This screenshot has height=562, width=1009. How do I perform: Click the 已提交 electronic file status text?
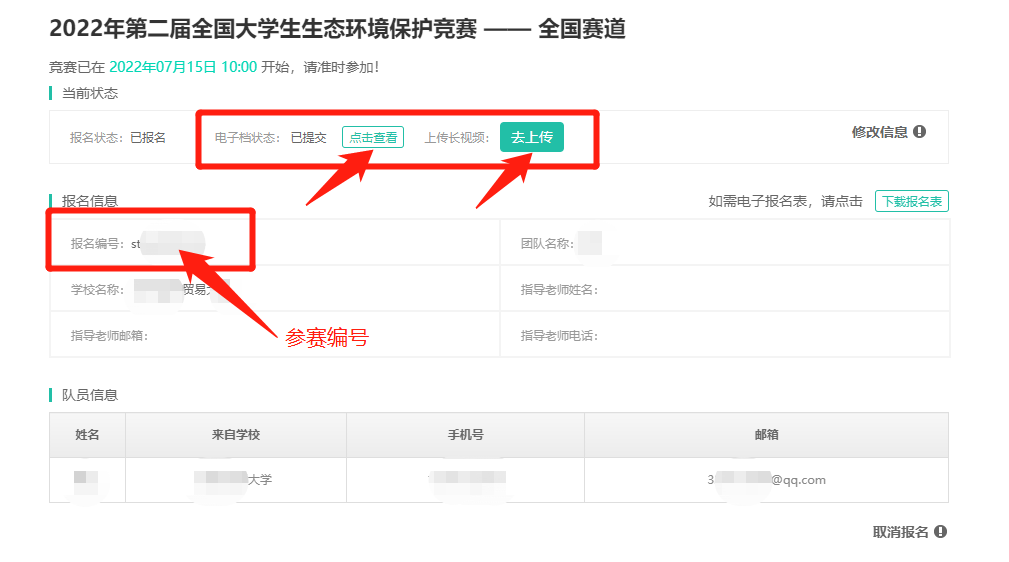[x=308, y=137]
